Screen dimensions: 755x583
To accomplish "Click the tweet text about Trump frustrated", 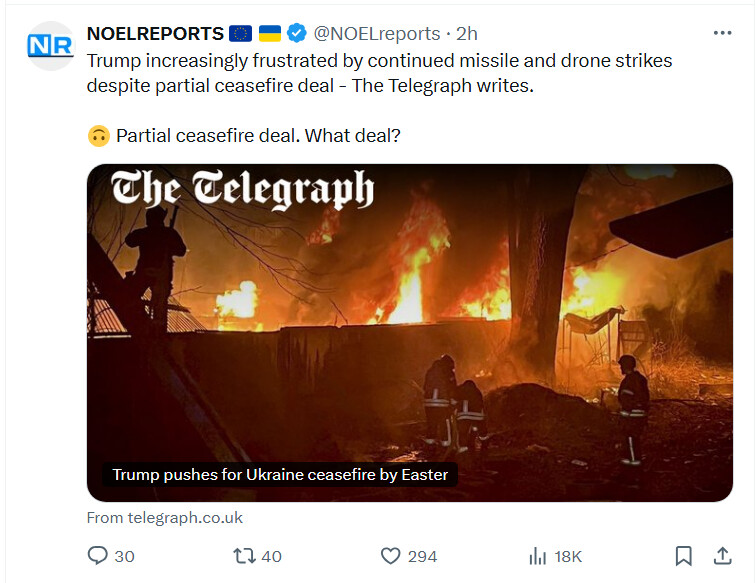I will [x=379, y=73].
